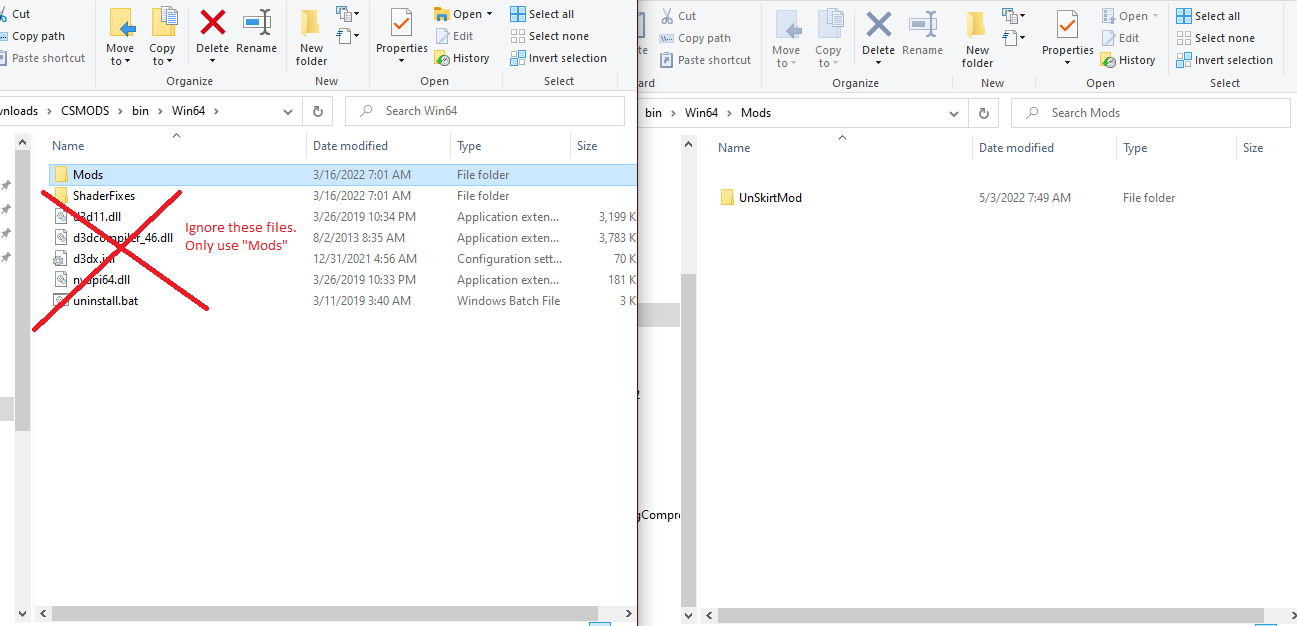Screen dimensions: 1297x626
Task: Click Copy to in left window ribbon
Action: click(x=162, y=36)
